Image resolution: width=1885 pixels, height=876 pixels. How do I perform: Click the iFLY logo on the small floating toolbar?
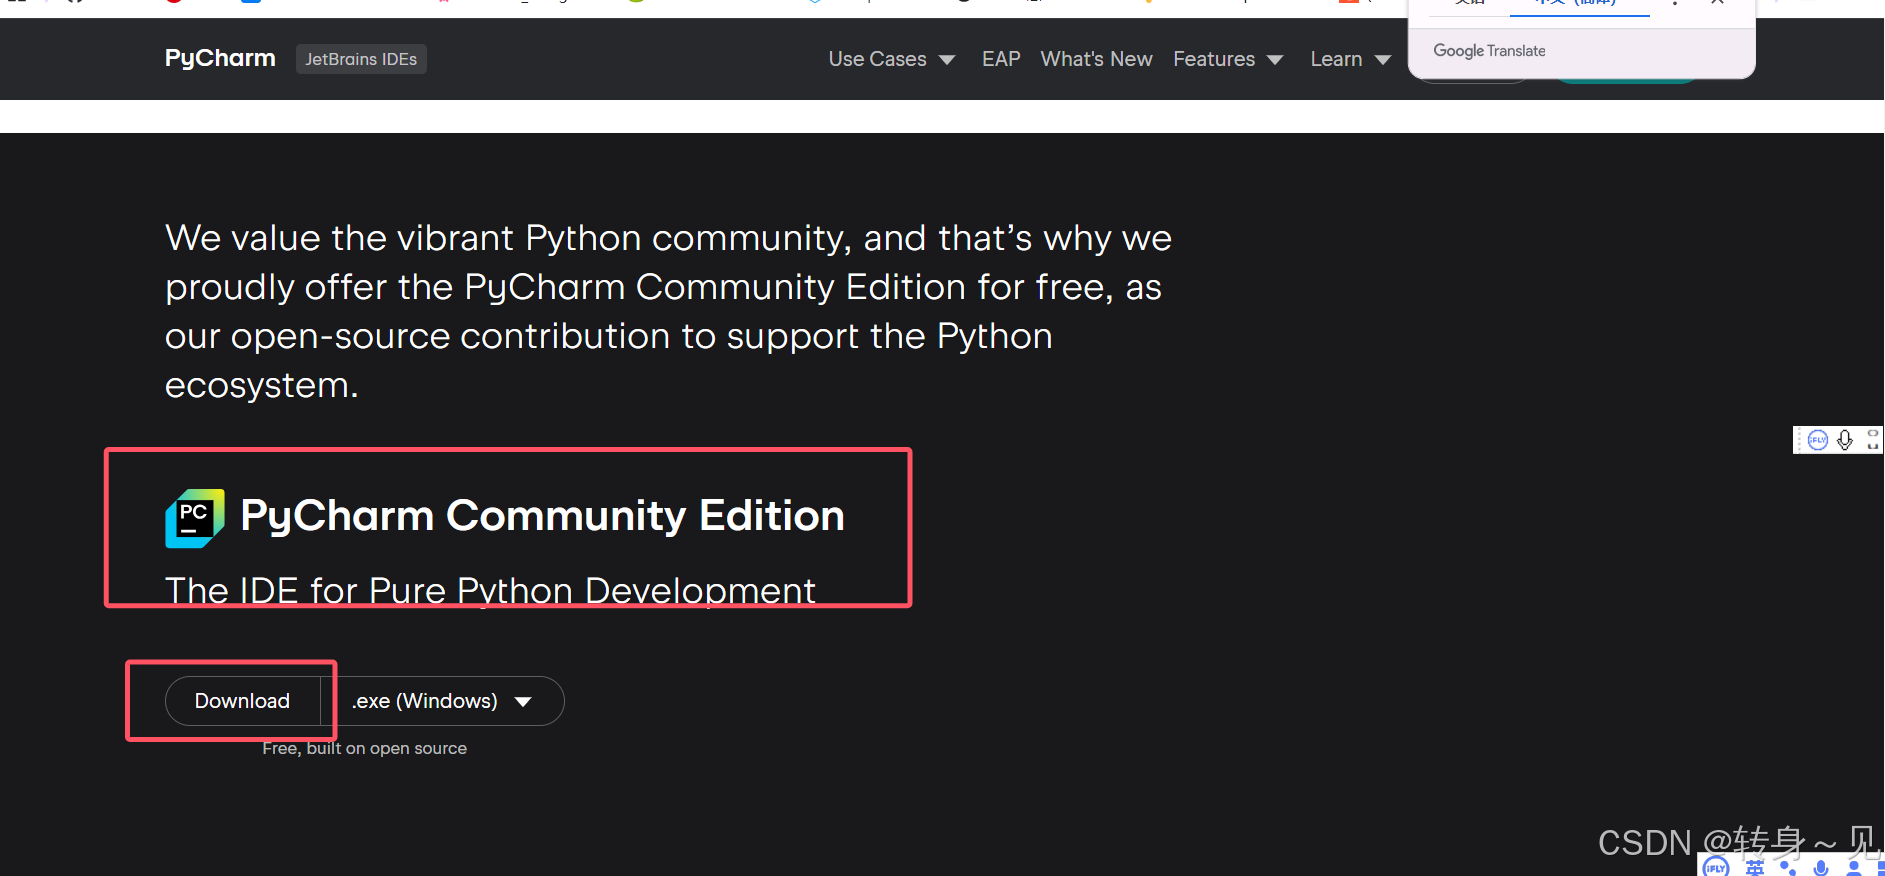click(x=1818, y=440)
